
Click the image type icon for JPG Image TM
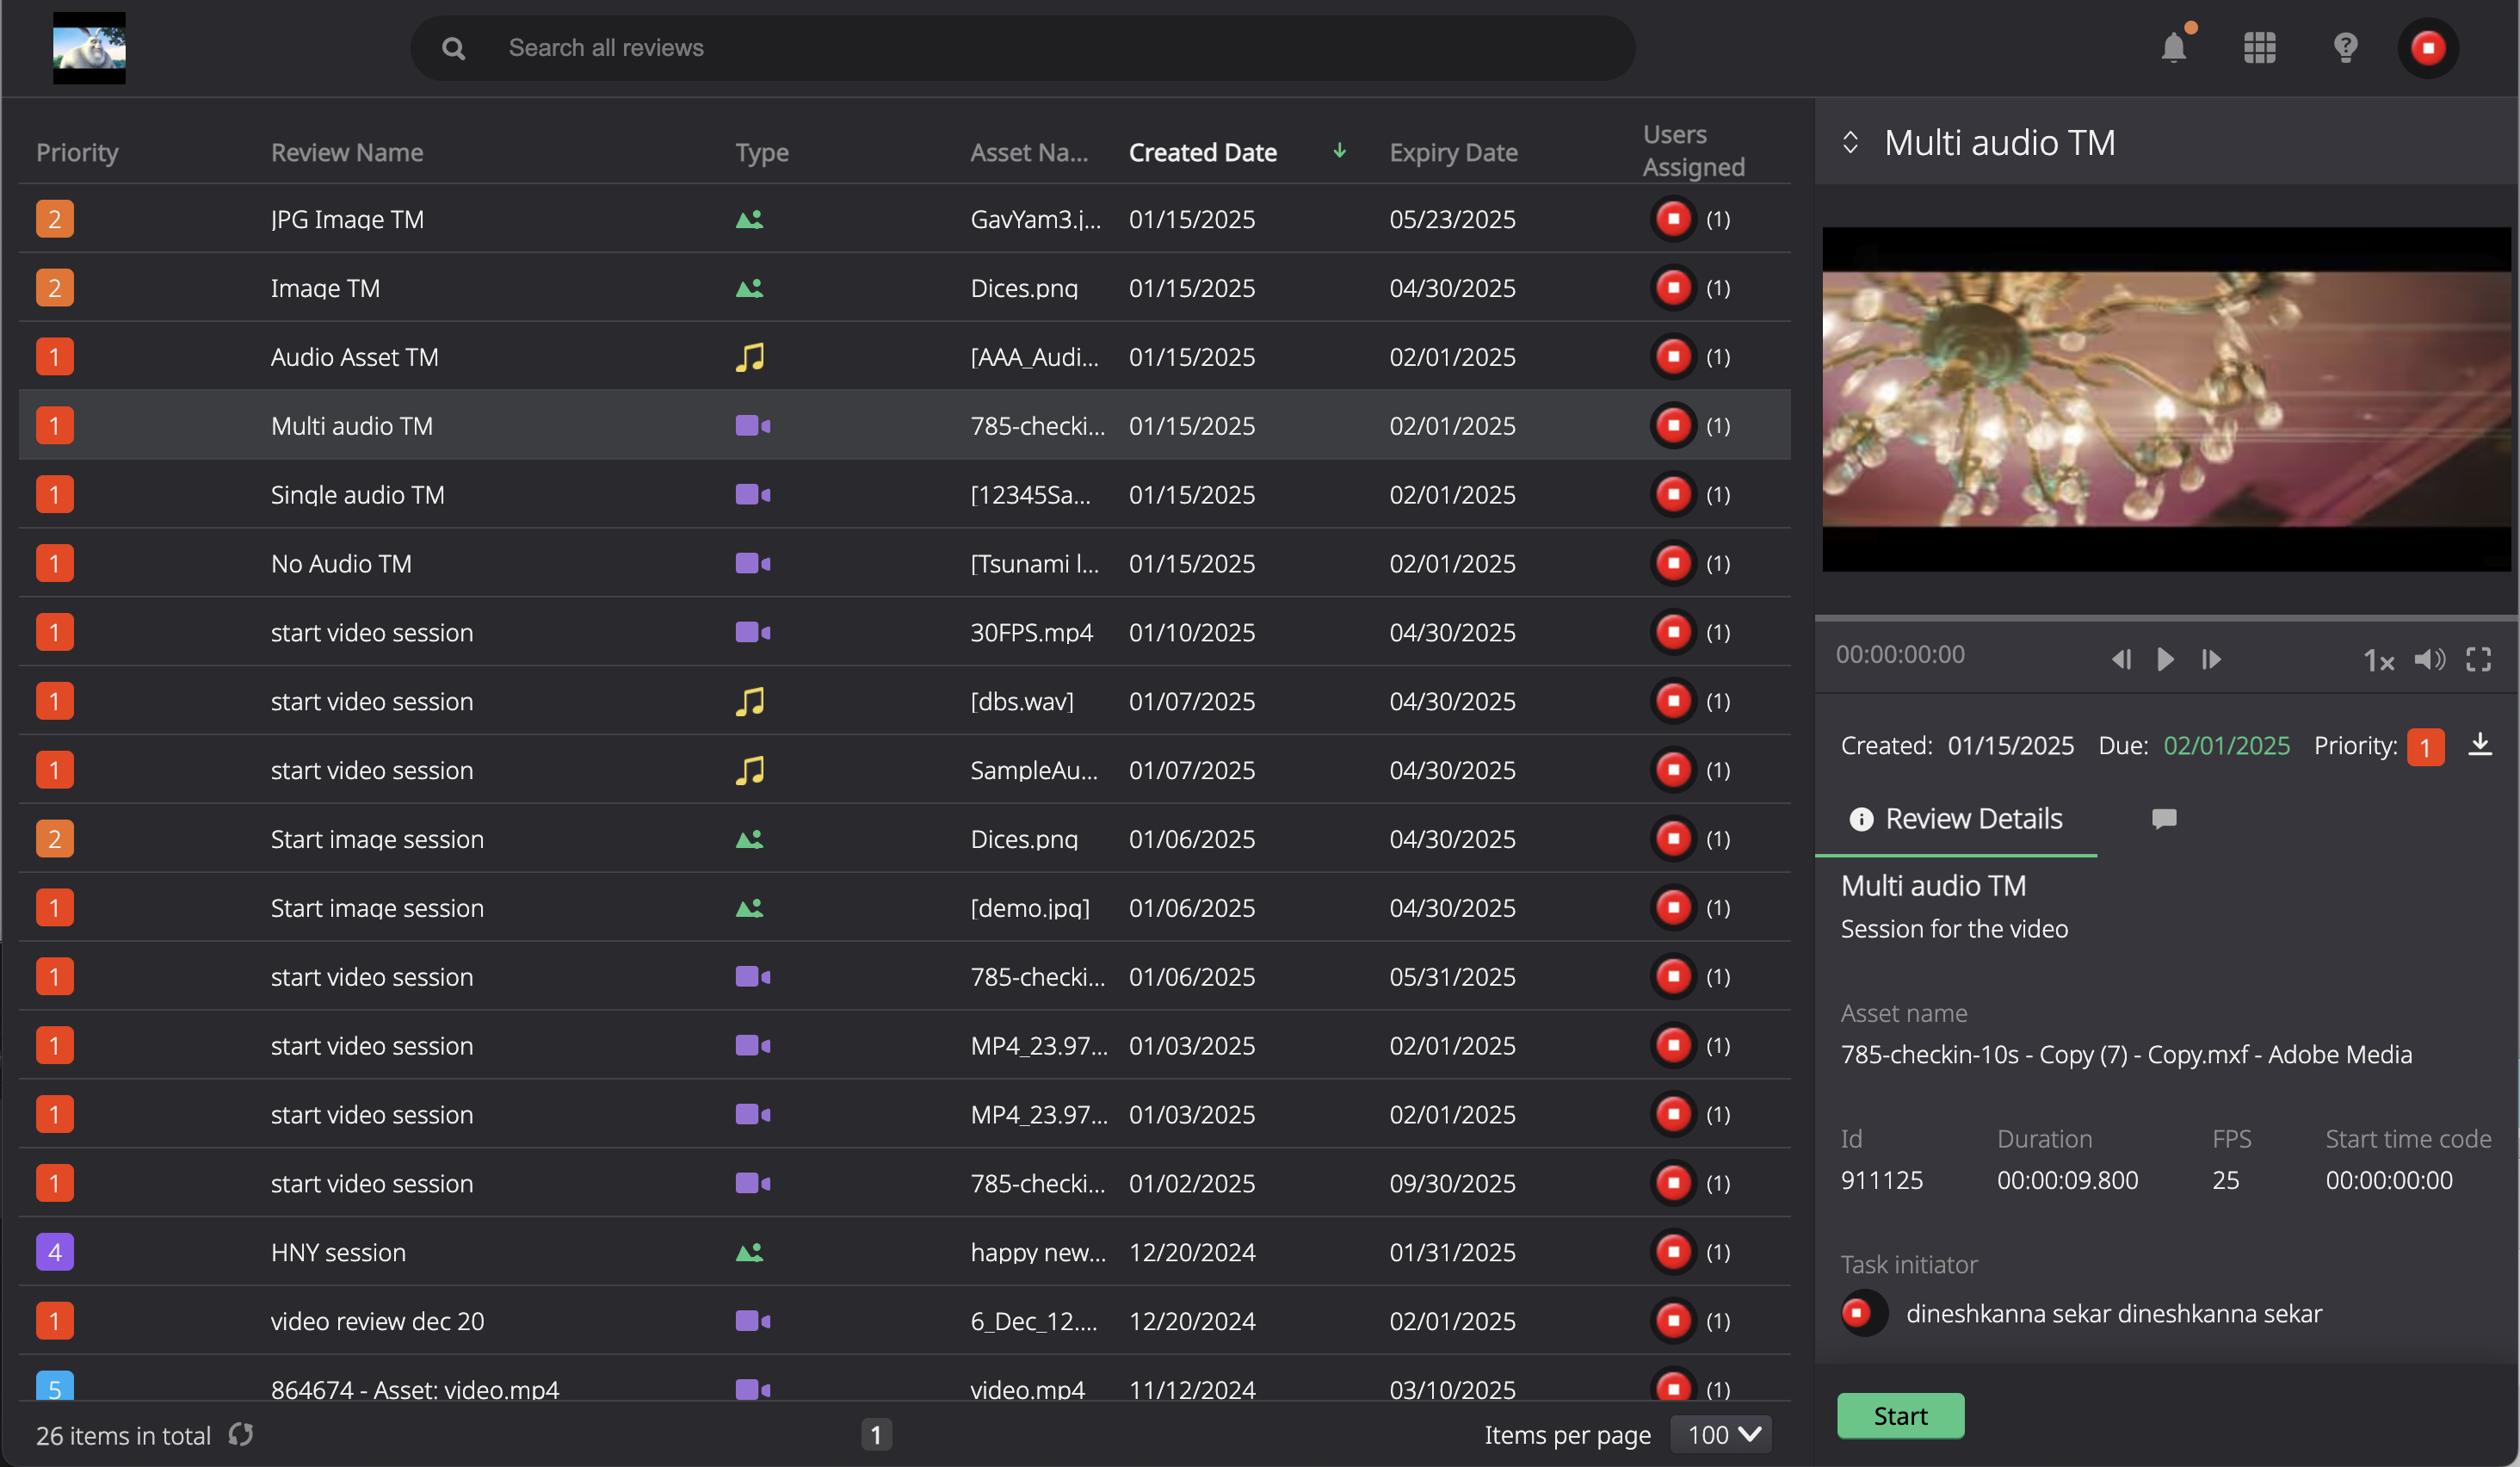750,219
